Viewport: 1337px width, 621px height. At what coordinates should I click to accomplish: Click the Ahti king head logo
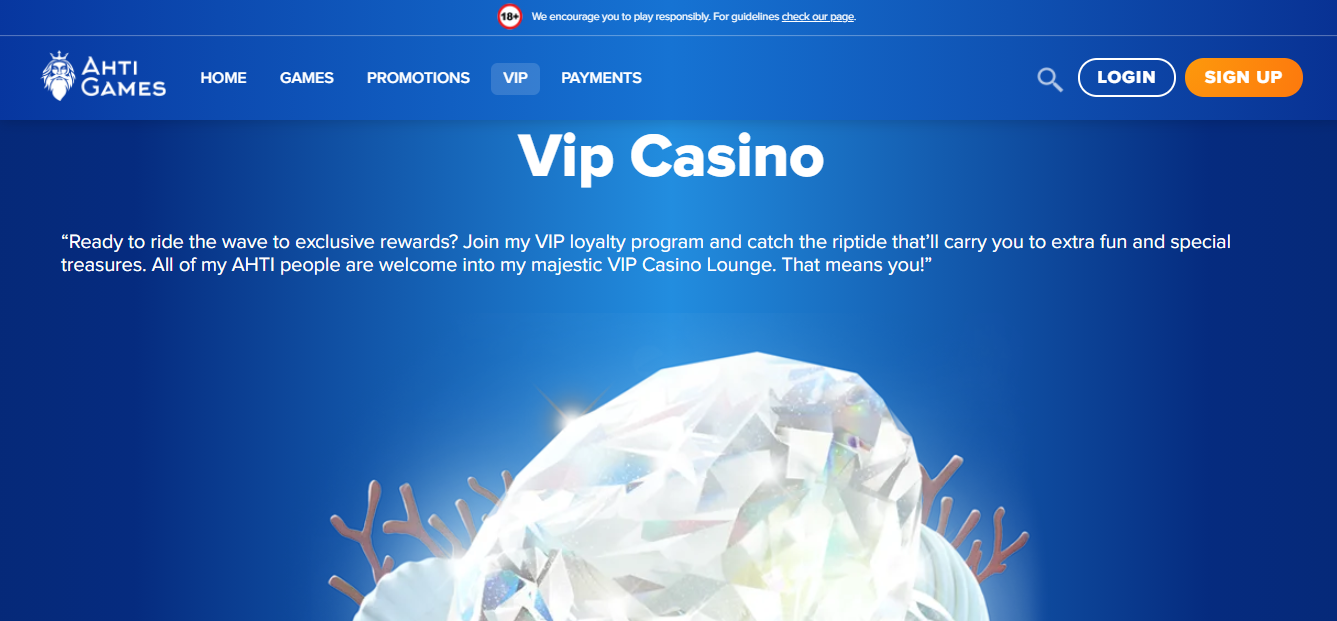pos(58,76)
